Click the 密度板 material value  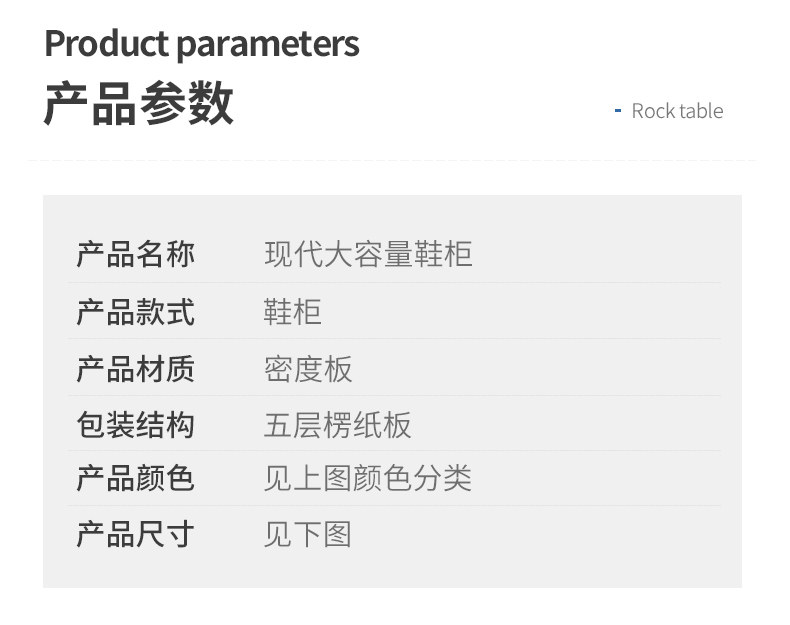308,369
